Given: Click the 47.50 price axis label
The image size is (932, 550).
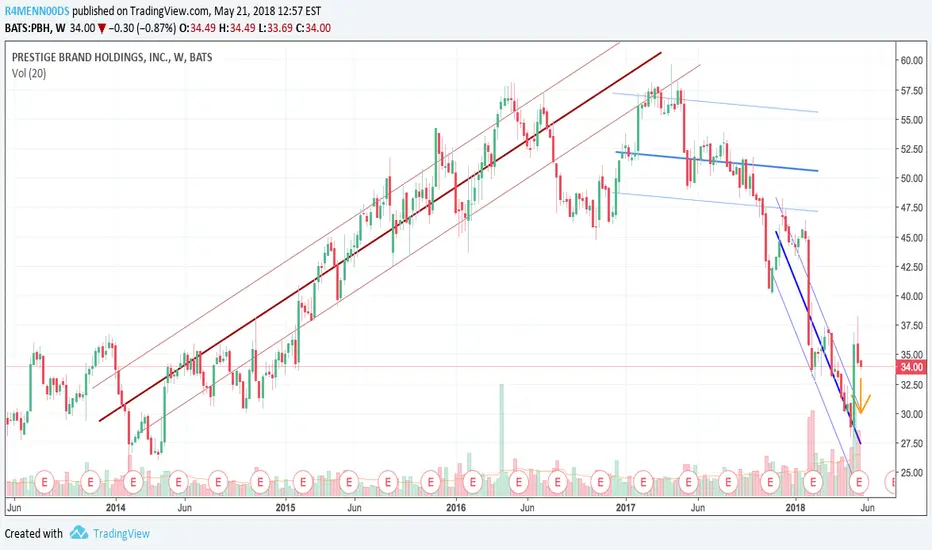Looking at the screenshot, I should [911, 208].
